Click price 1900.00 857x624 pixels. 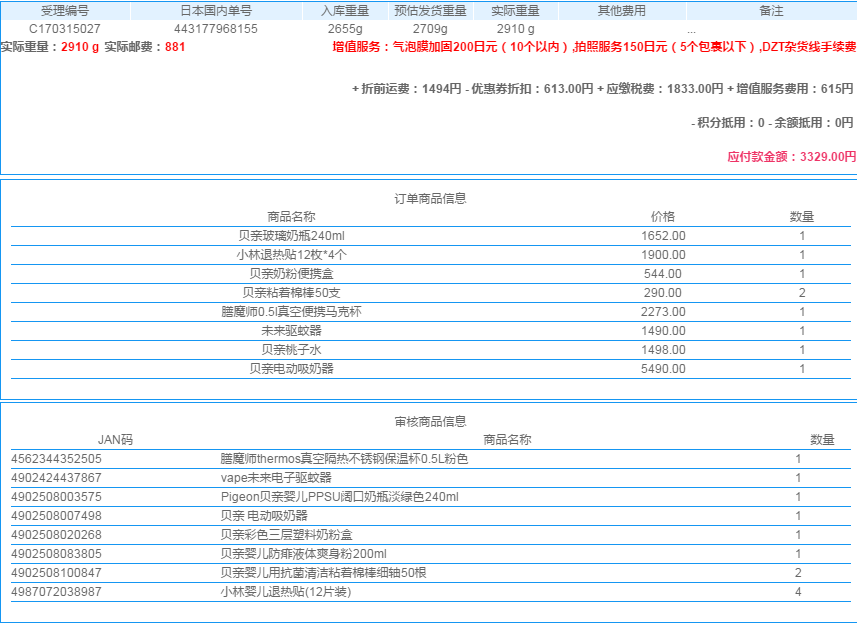point(663,255)
